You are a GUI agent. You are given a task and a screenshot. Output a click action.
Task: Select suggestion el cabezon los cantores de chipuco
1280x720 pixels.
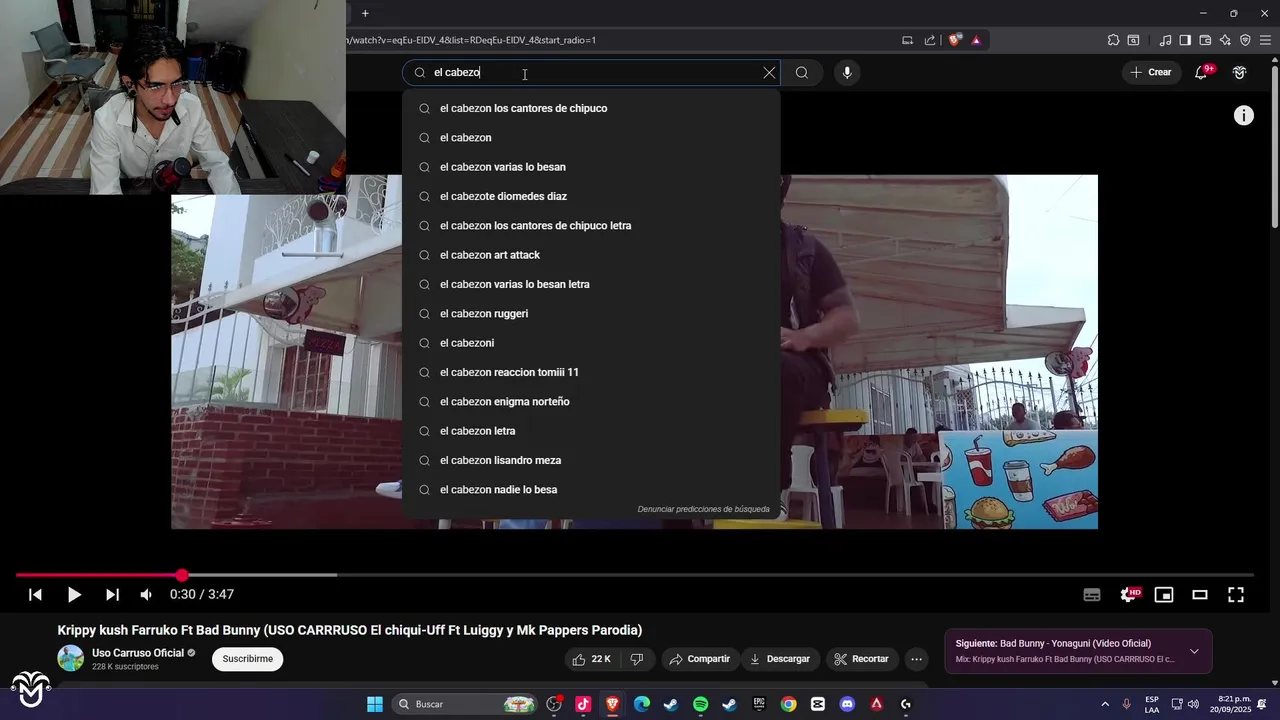(x=591, y=108)
